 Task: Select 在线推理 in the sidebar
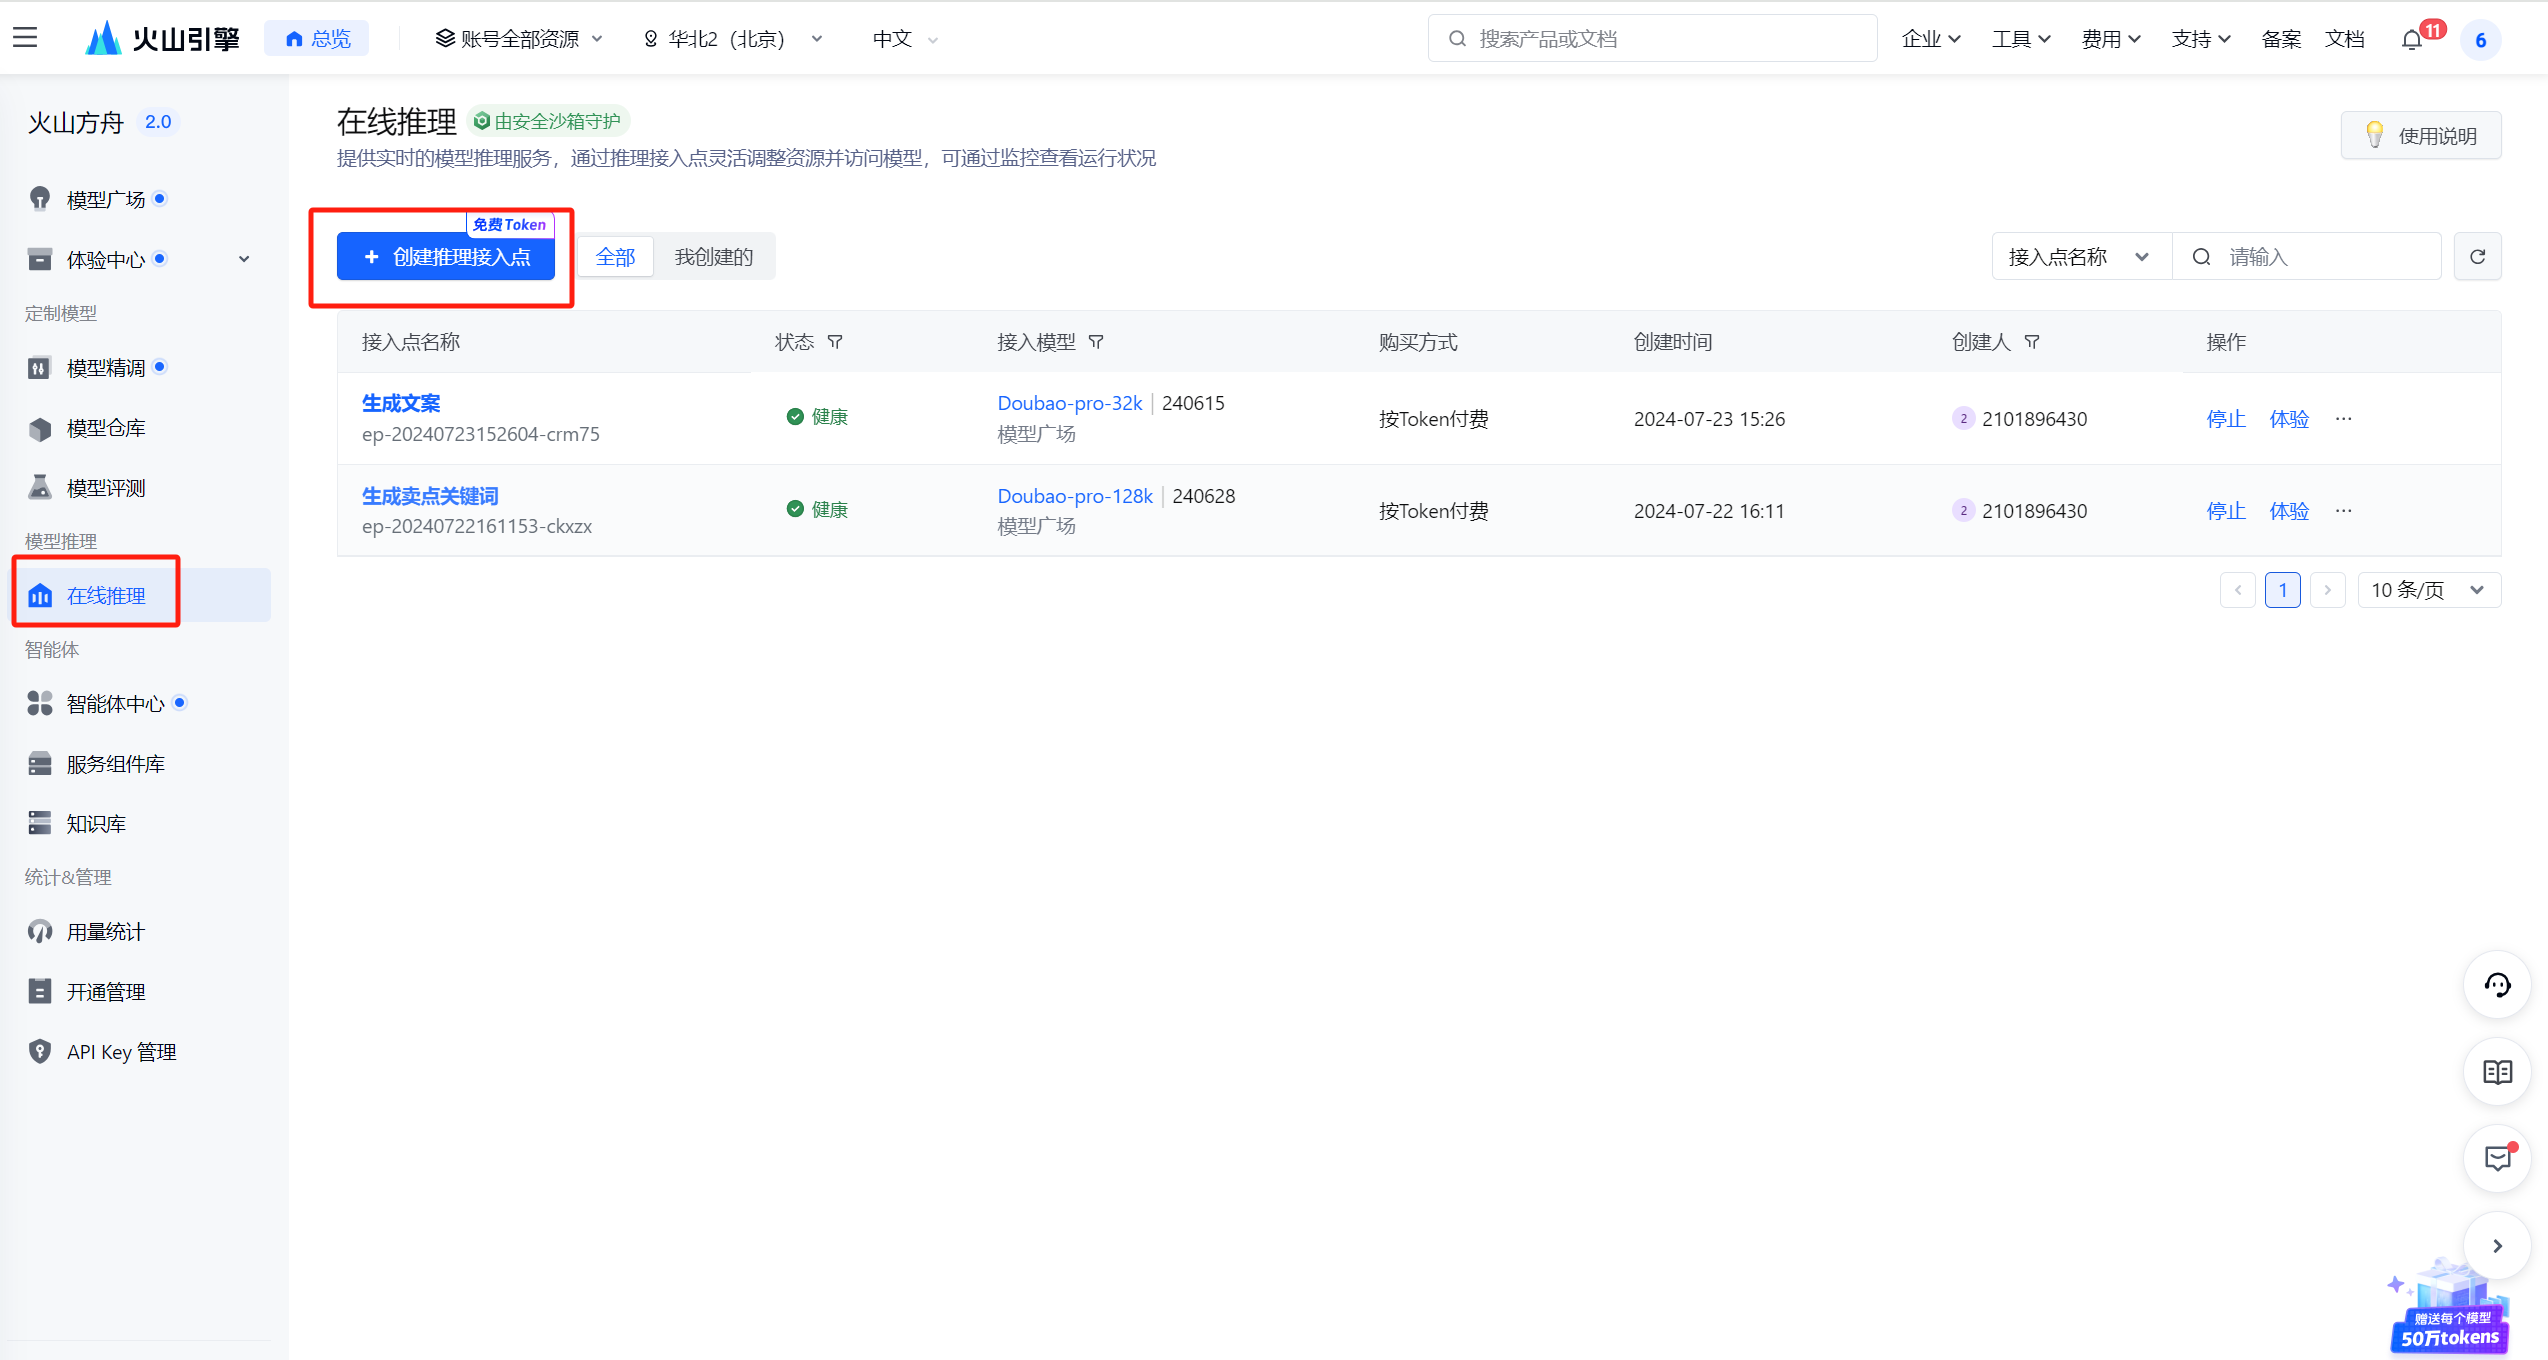[142, 595]
